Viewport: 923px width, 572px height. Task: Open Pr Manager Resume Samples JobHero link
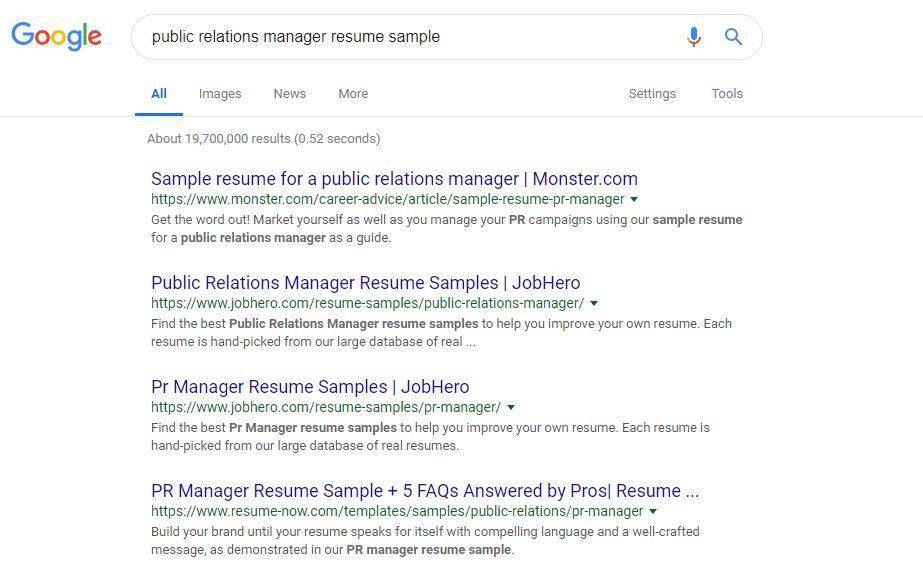310,387
